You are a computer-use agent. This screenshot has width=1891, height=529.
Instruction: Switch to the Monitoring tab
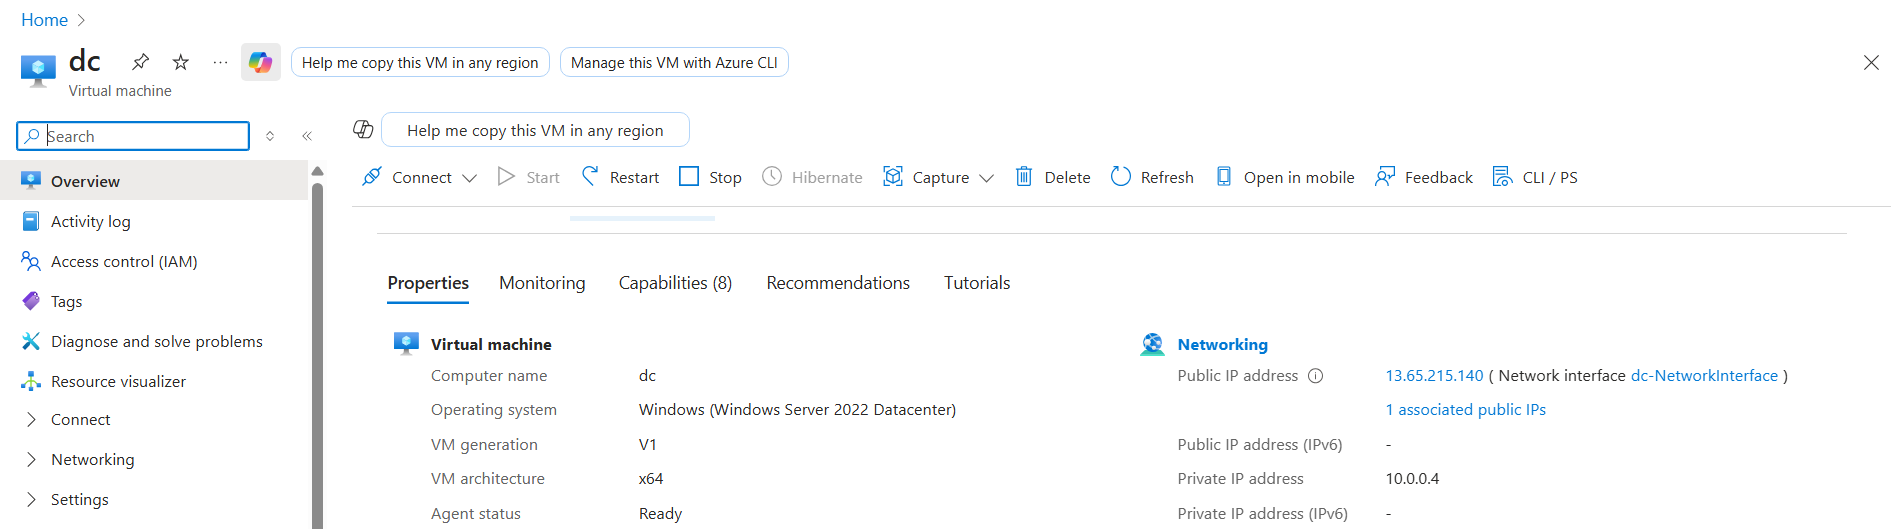542,283
